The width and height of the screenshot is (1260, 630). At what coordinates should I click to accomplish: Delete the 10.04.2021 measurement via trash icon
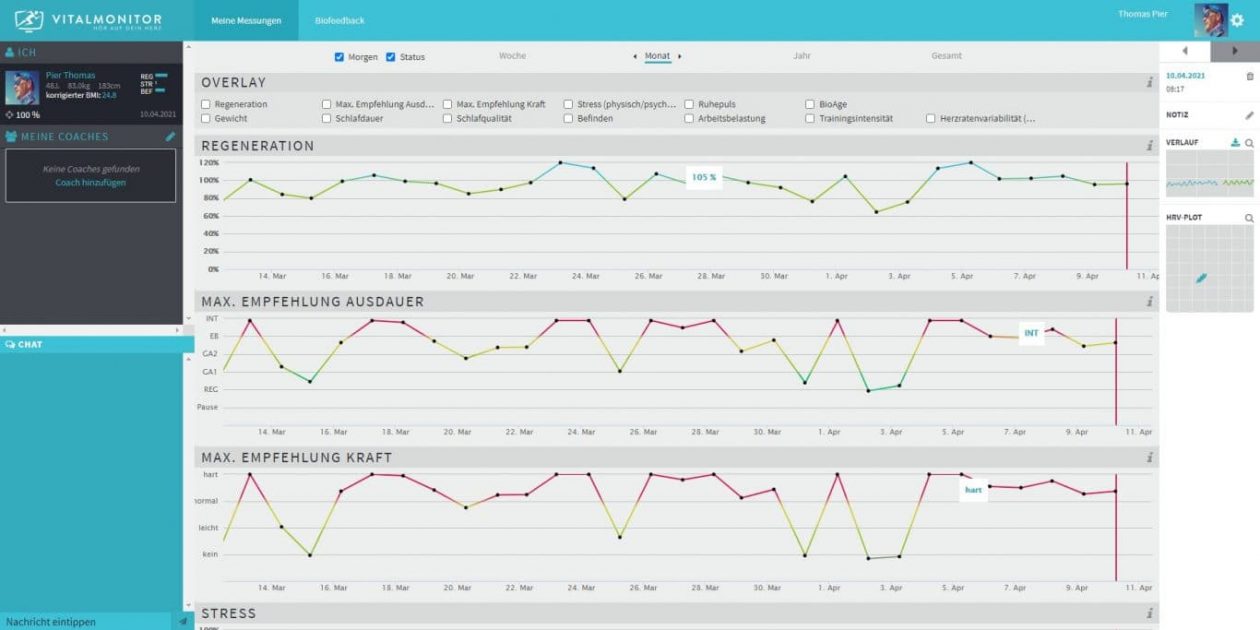(1249, 76)
